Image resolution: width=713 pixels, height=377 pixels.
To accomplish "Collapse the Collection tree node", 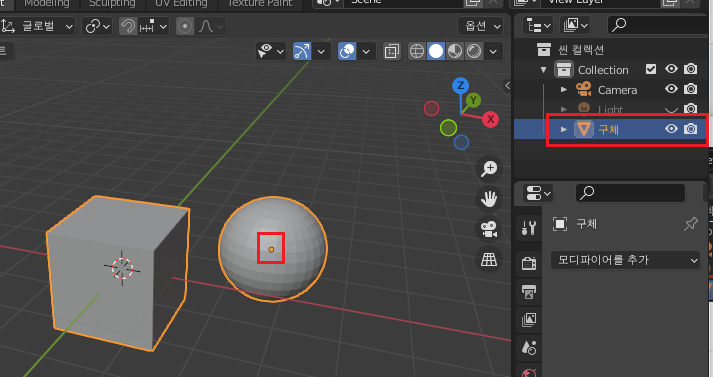I will [543, 70].
